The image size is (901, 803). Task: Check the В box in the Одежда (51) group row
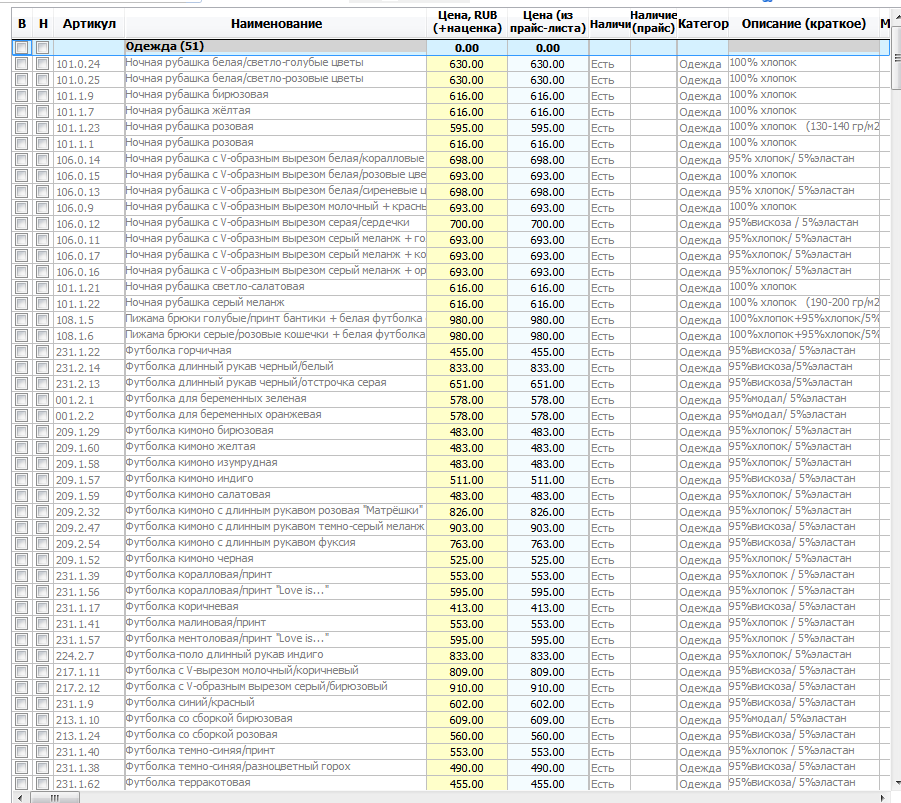(22, 48)
